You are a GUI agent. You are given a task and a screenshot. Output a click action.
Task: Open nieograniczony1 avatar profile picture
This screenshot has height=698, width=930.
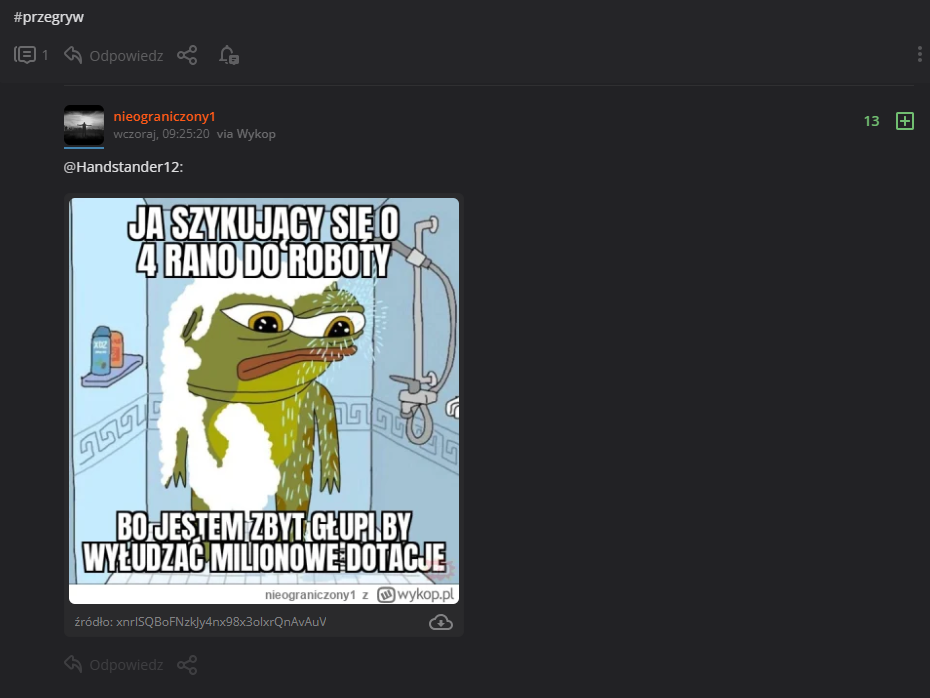[84, 125]
